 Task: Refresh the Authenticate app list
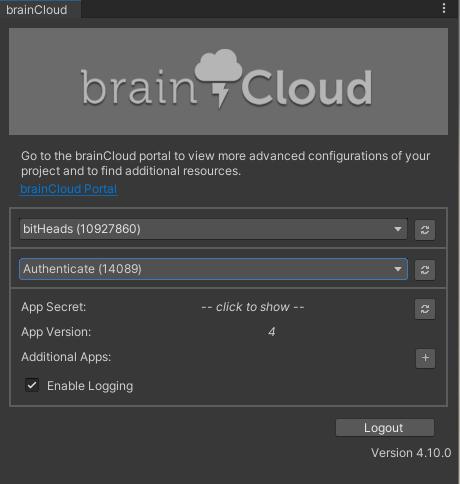(x=425, y=270)
